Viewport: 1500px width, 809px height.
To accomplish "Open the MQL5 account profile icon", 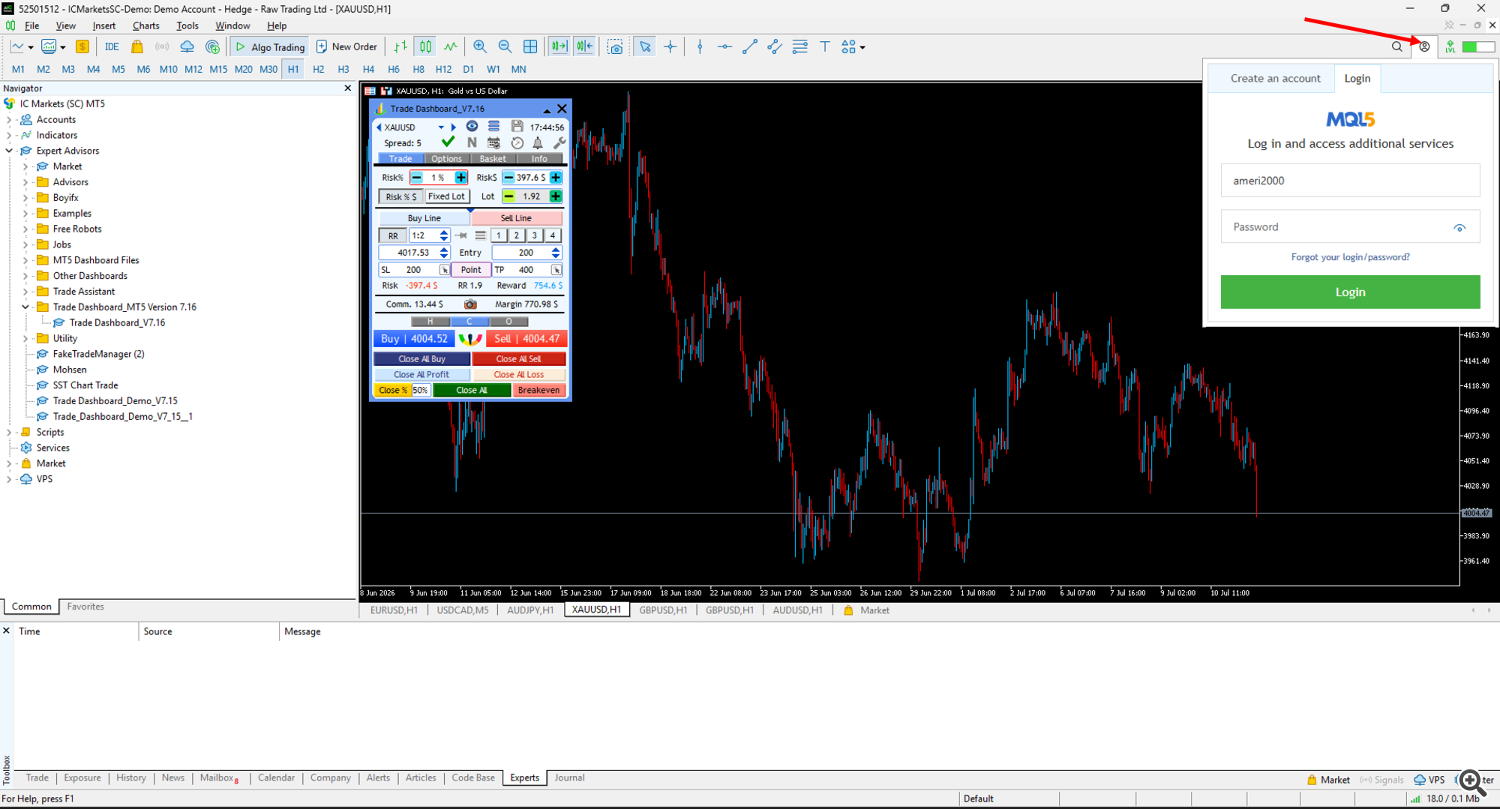I will [1425, 46].
